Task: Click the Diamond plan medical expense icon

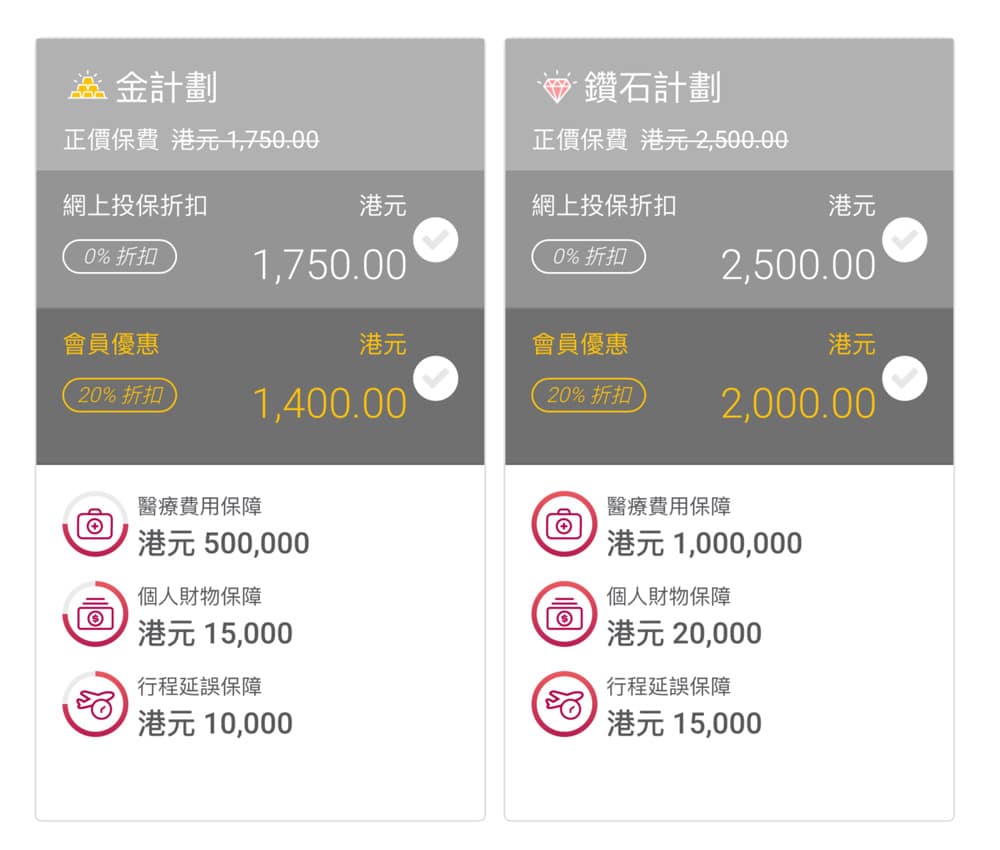Action: coord(564,524)
